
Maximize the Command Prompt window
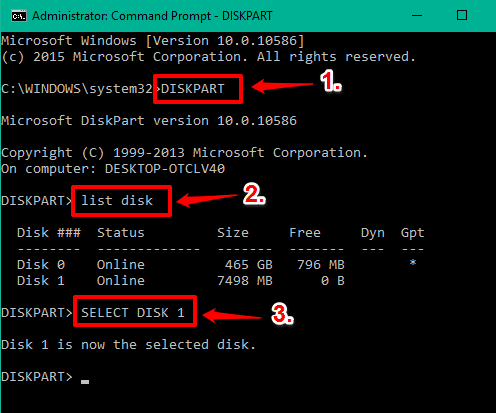click(x=462, y=15)
